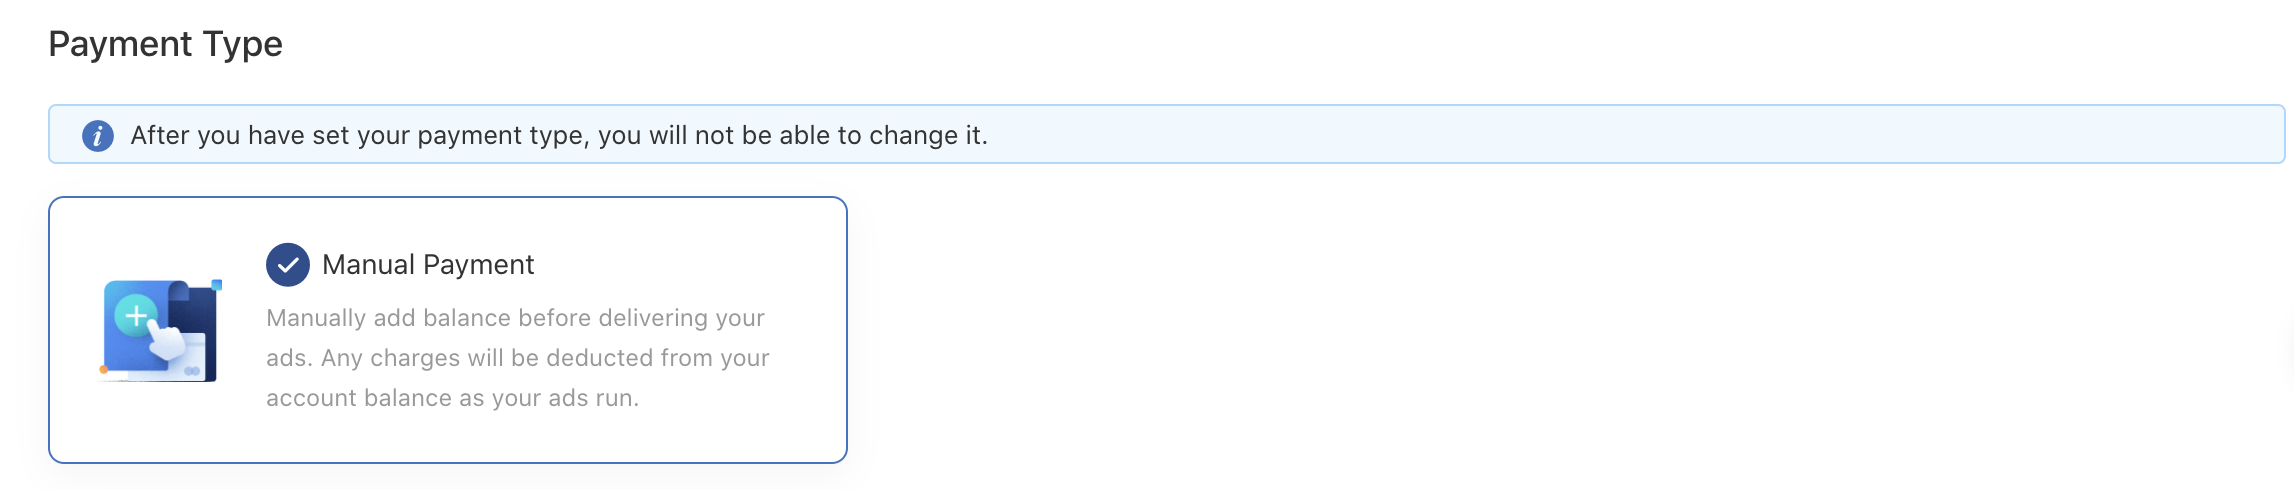Click the "Any charges will be deducted" line

click(545, 358)
